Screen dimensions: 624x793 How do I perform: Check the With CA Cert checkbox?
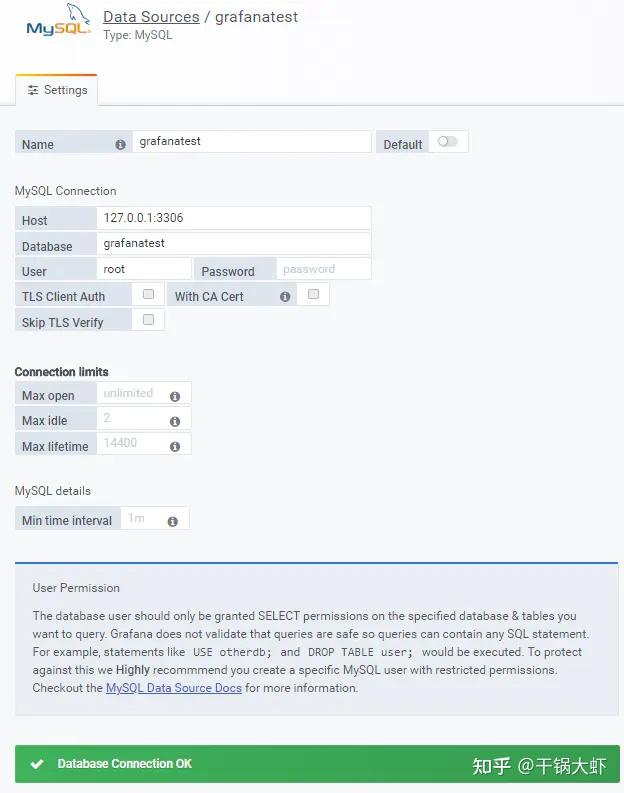pyautogui.click(x=314, y=294)
